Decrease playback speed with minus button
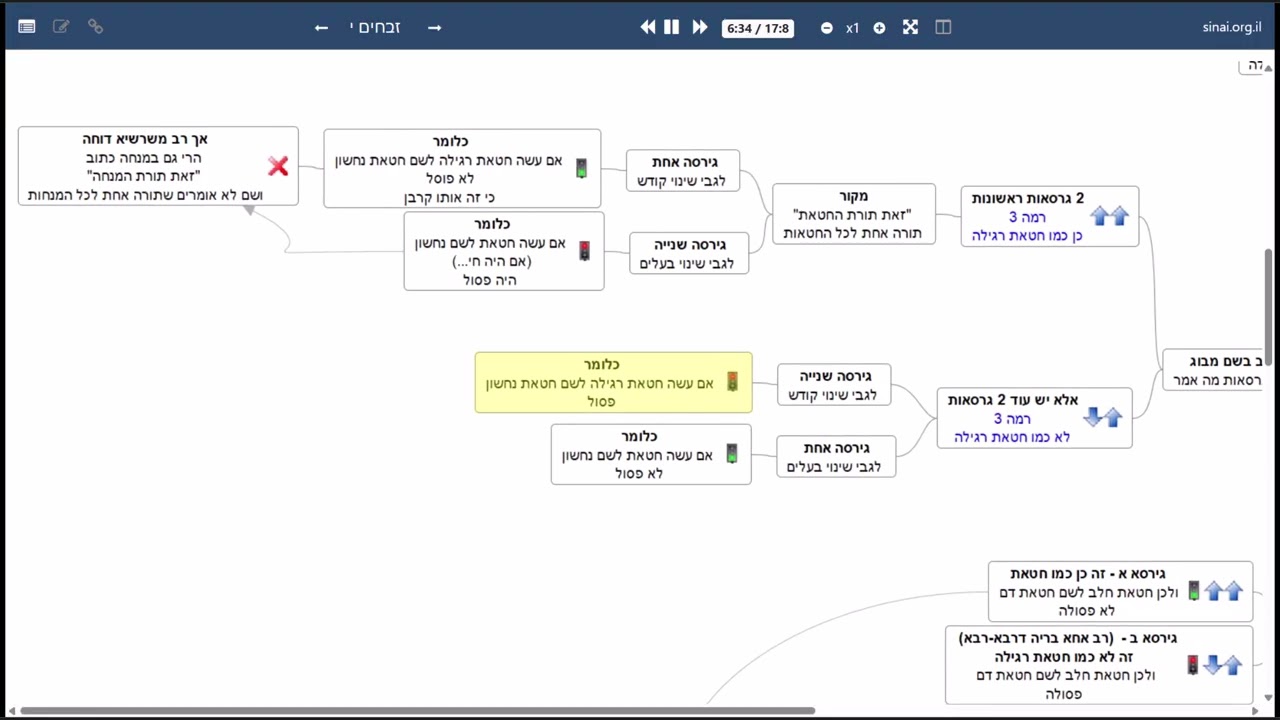Viewport: 1280px width, 720px height. tap(827, 28)
